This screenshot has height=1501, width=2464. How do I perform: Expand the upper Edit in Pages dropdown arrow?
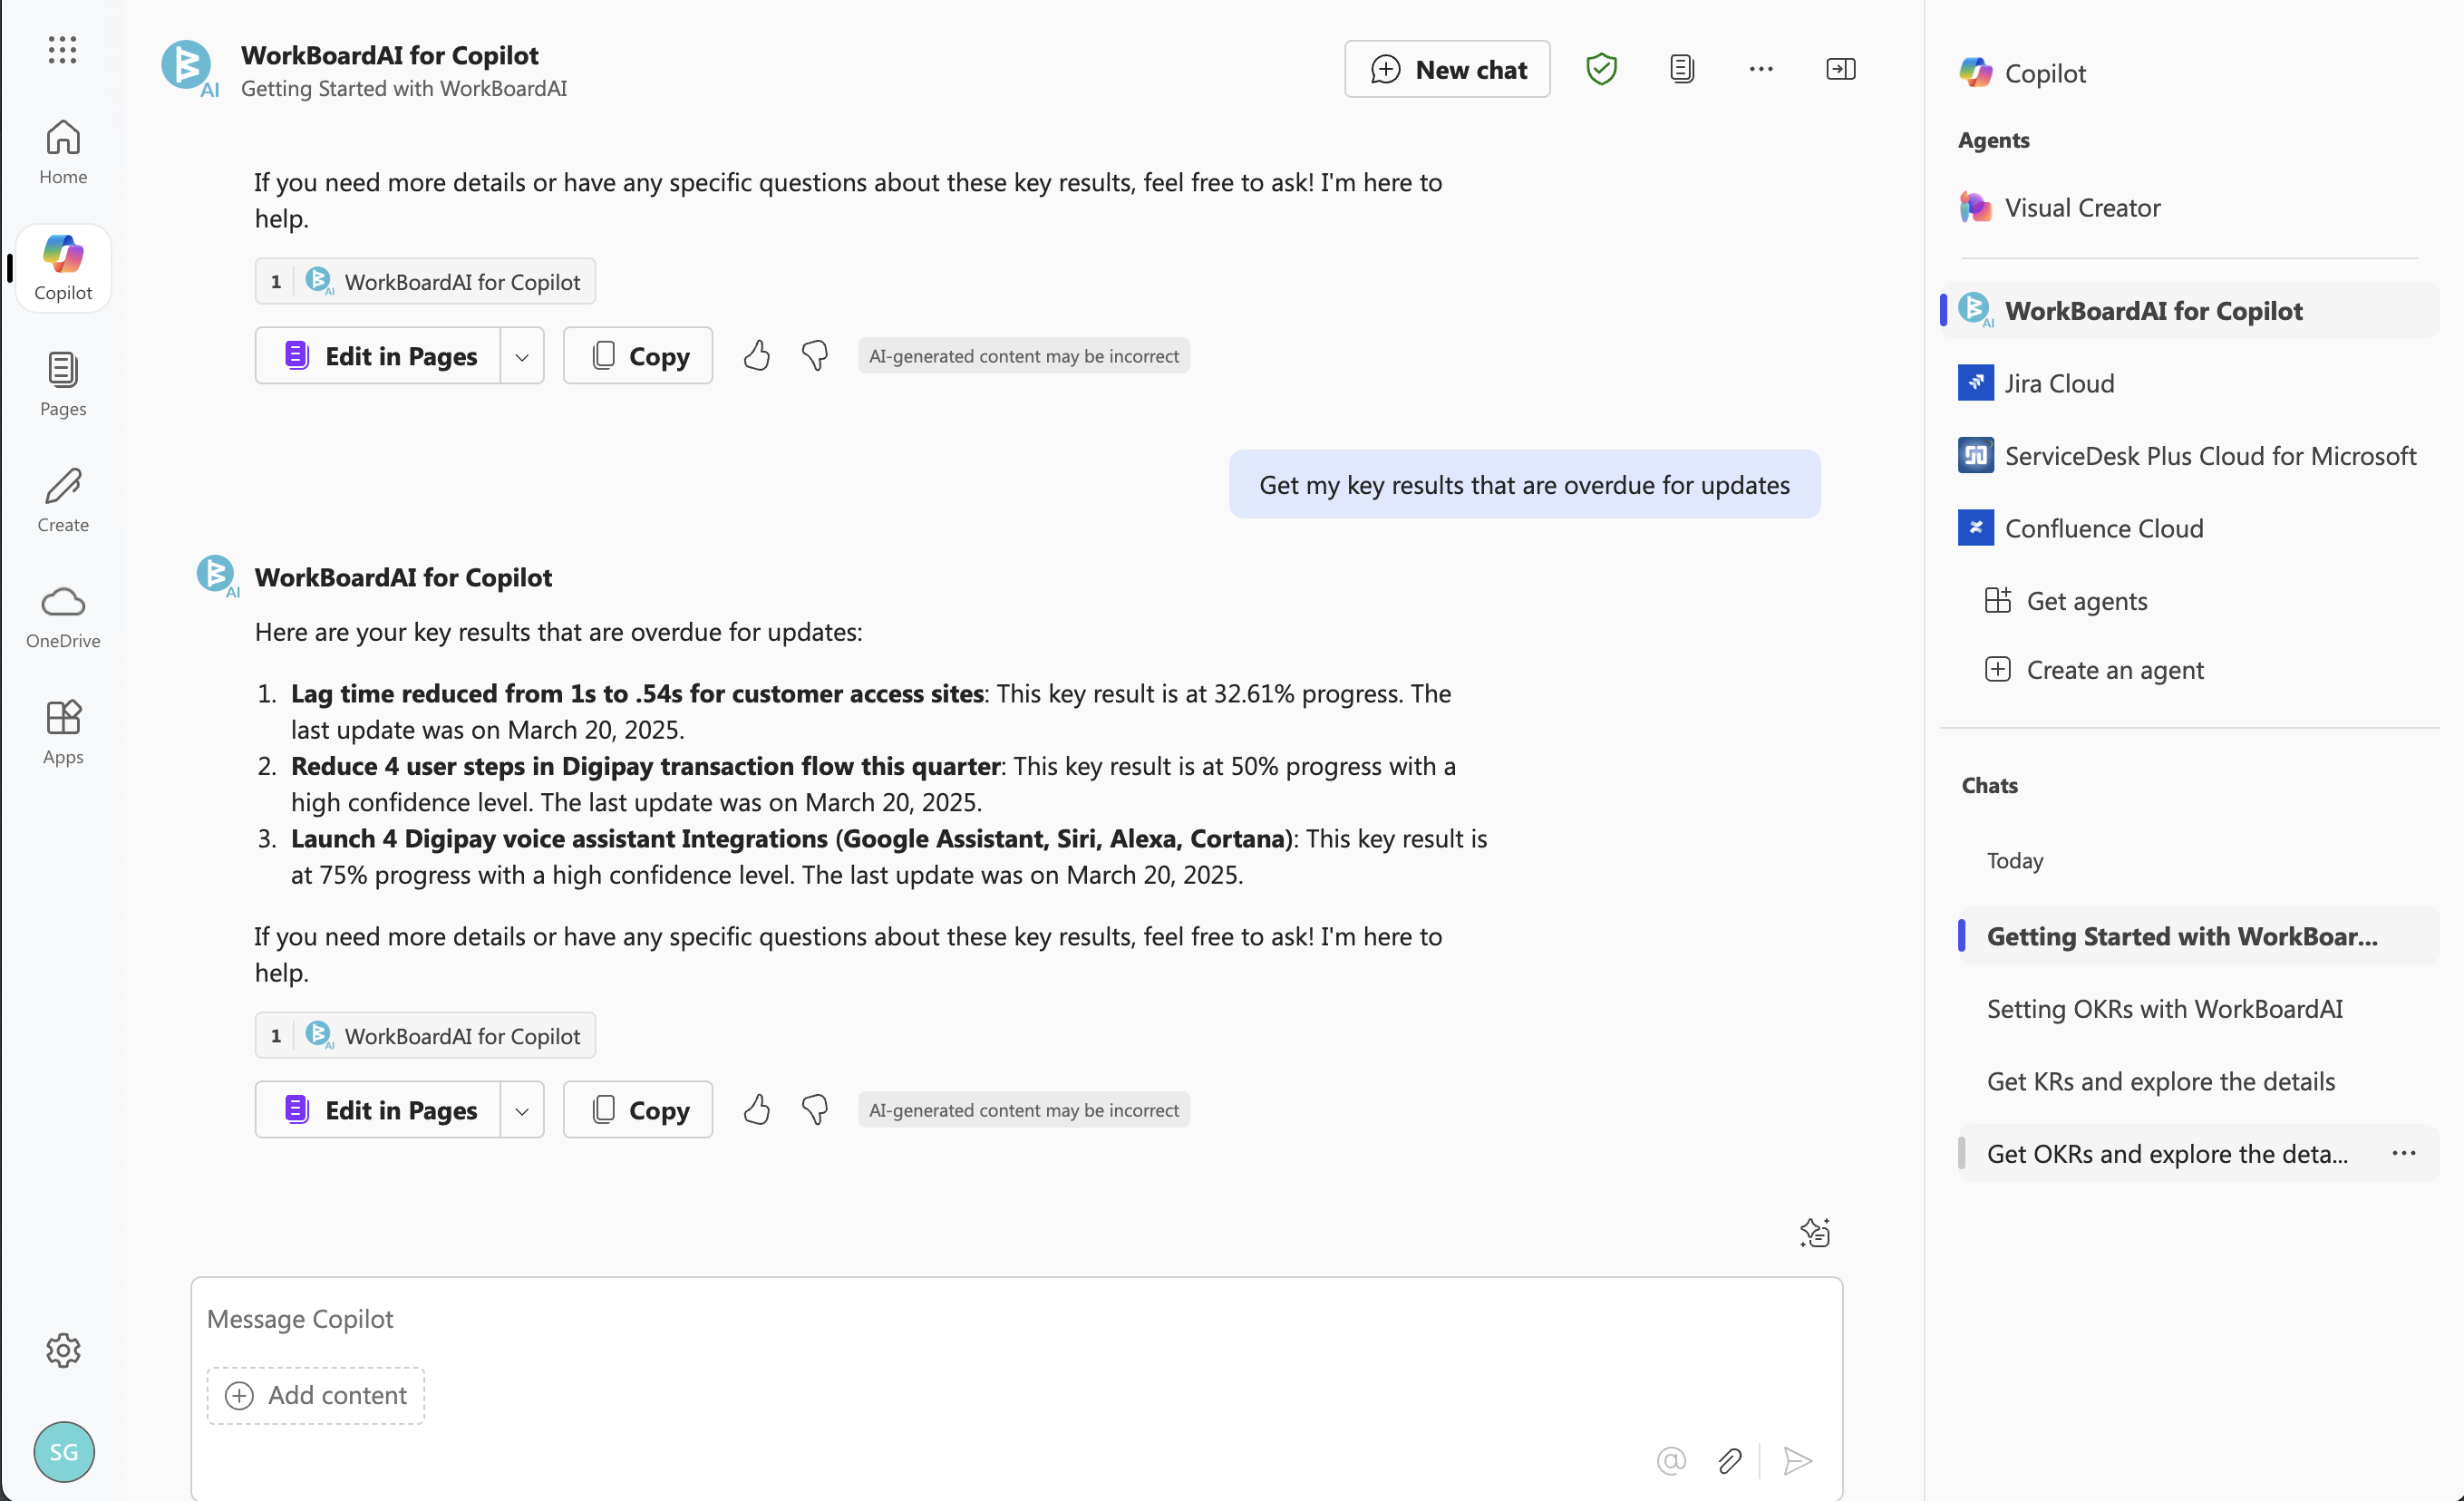coord(522,355)
